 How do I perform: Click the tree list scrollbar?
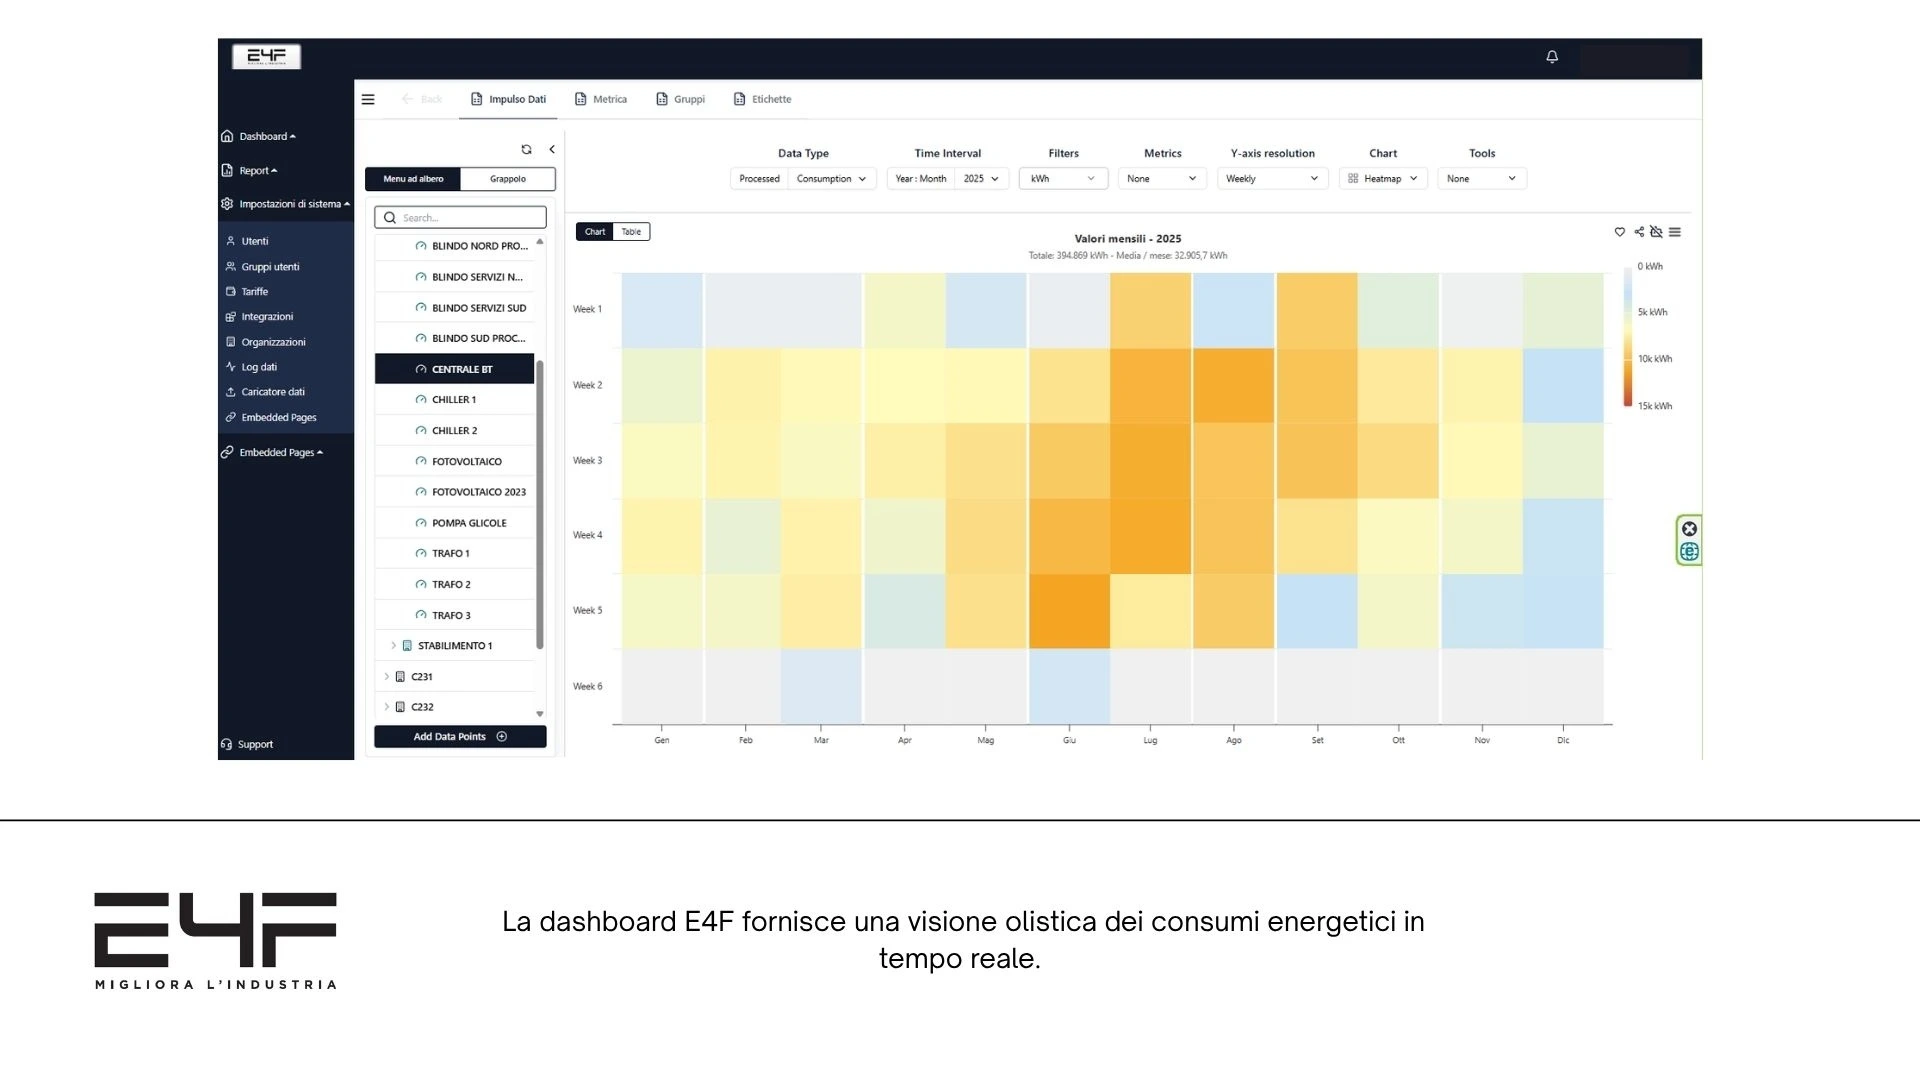click(x=540, y=505)
